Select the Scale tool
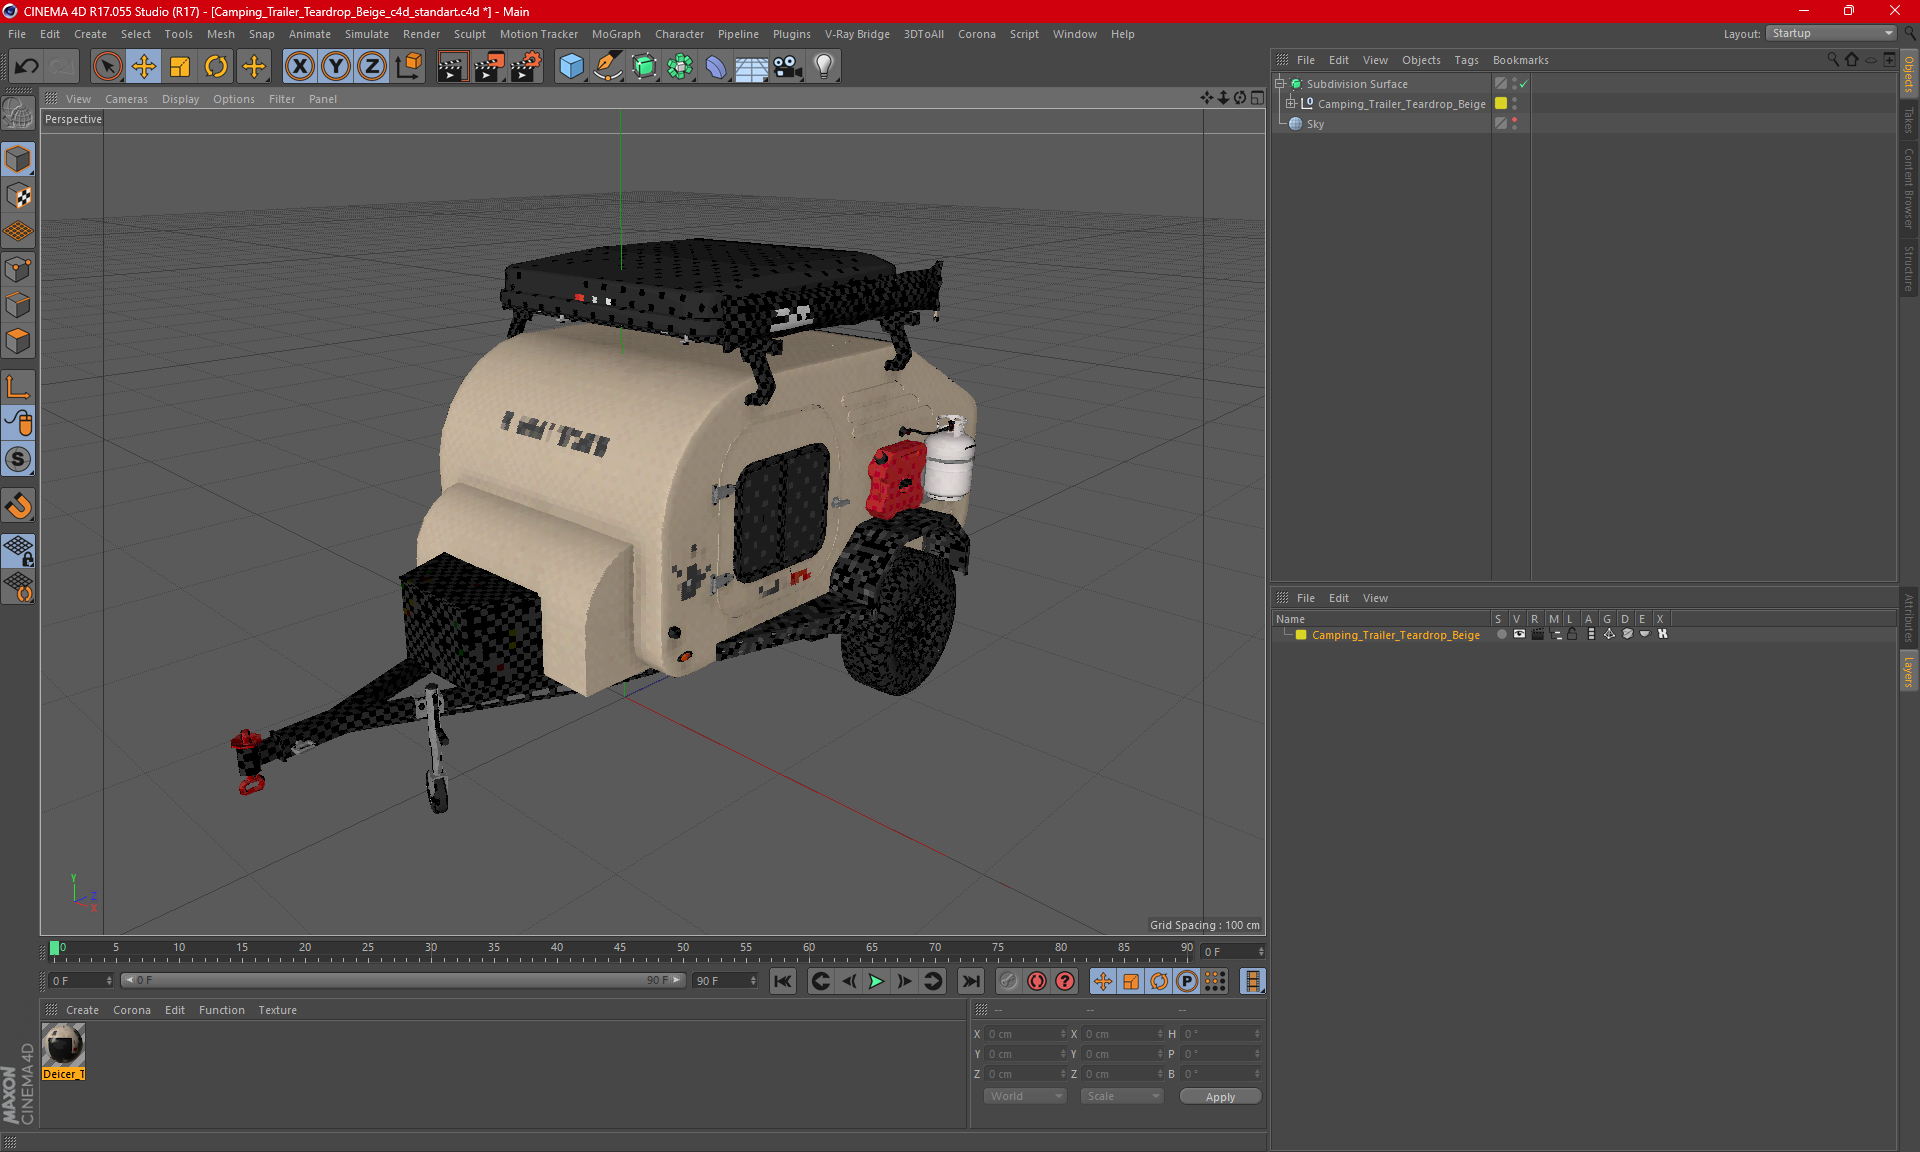 click(x=180, y=67)
